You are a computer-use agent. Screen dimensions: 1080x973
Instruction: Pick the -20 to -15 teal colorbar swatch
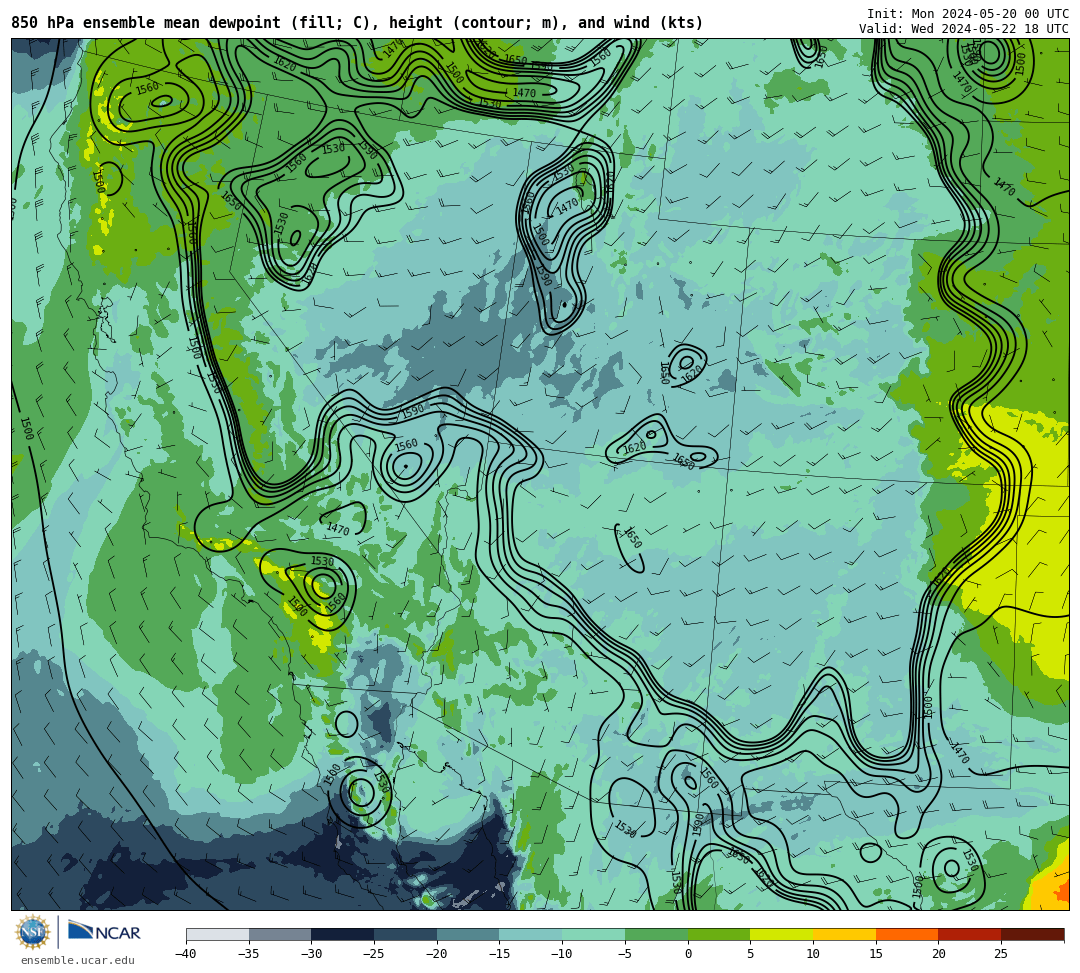[468, 934]
